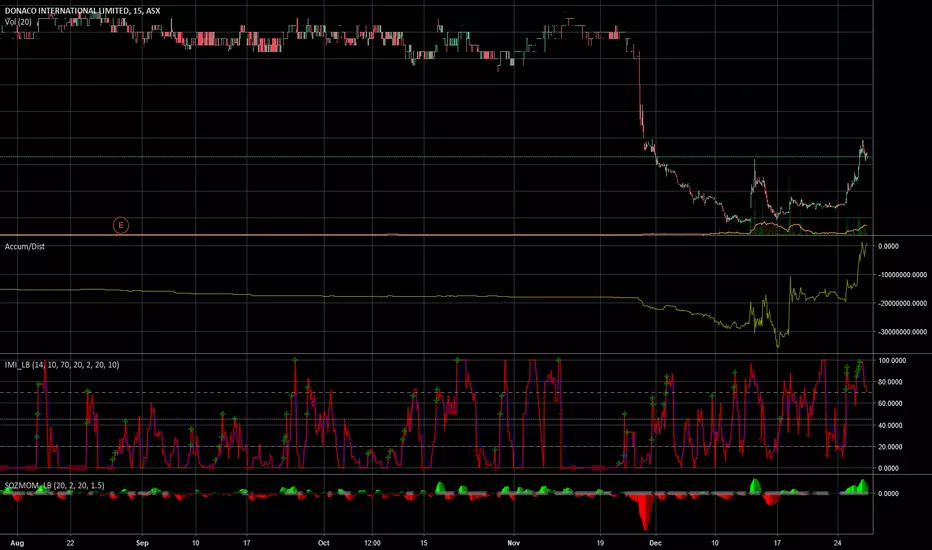932x550 pixels.
Task: Select the Dec date on the time axis
Action: click(x=655, y=543)
